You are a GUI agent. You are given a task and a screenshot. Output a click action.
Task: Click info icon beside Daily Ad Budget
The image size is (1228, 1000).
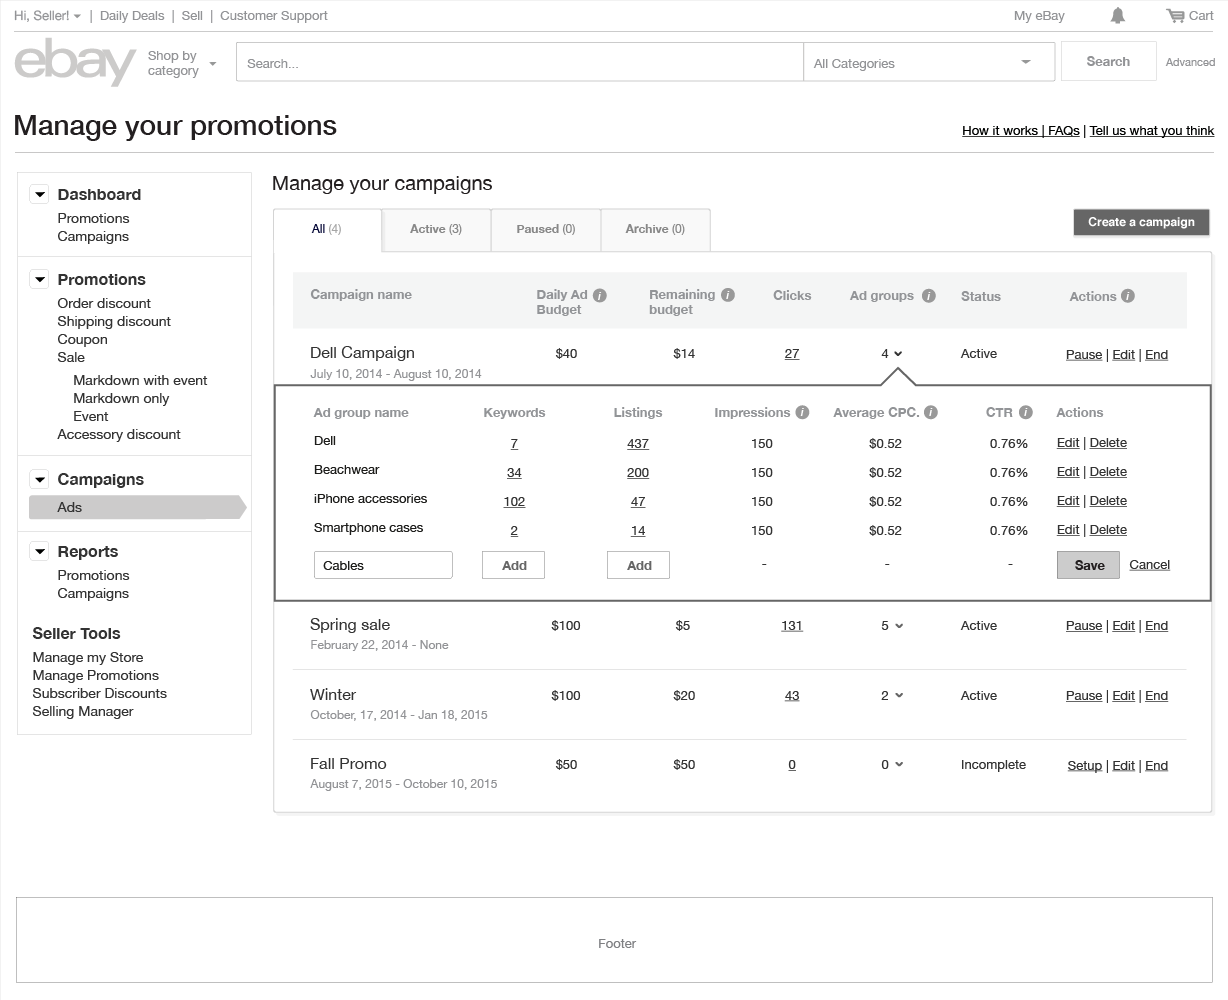tap(600, 295)
